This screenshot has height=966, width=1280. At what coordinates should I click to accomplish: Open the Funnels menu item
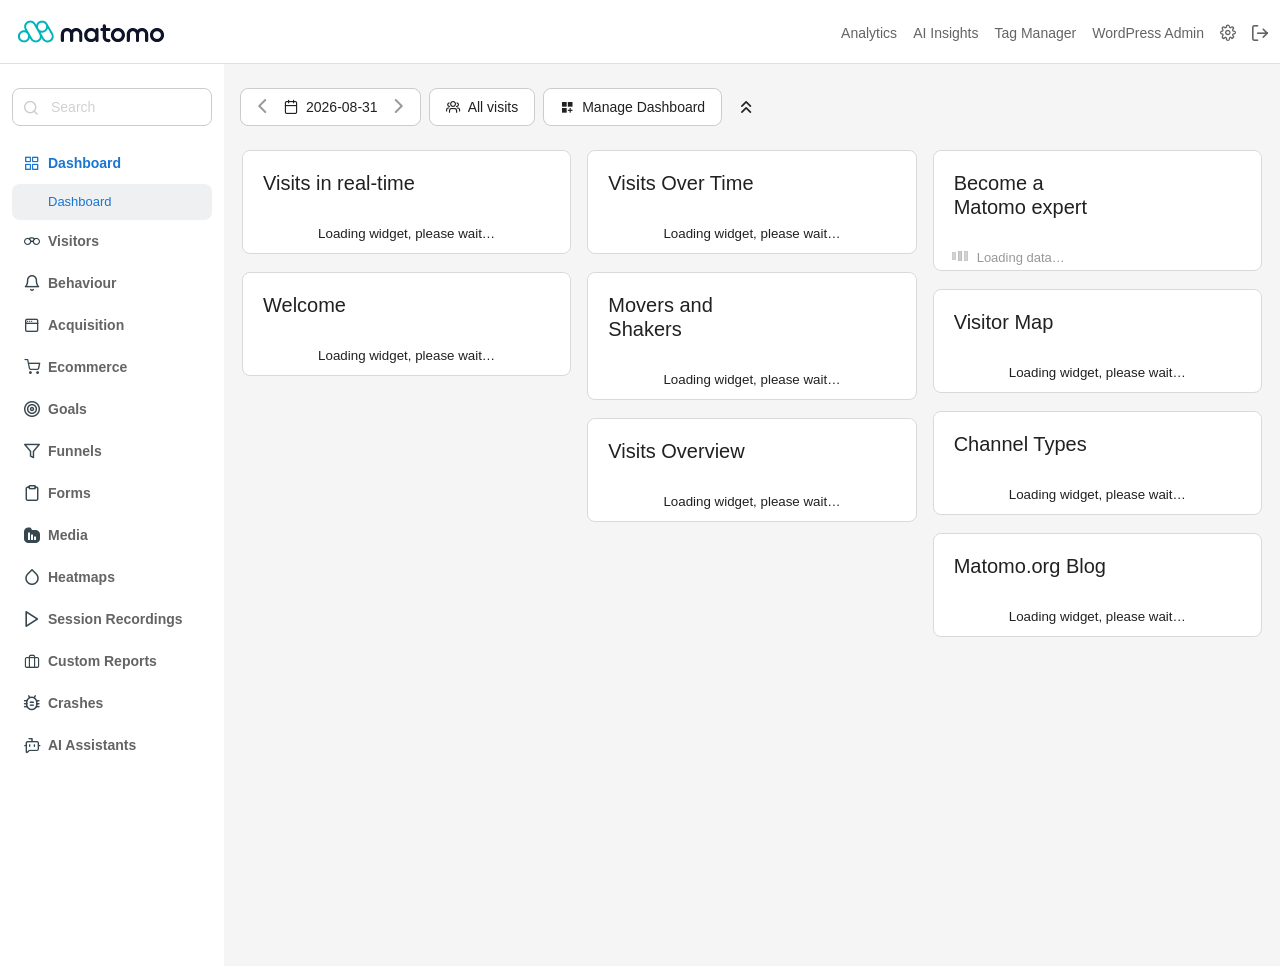(112, 451)
